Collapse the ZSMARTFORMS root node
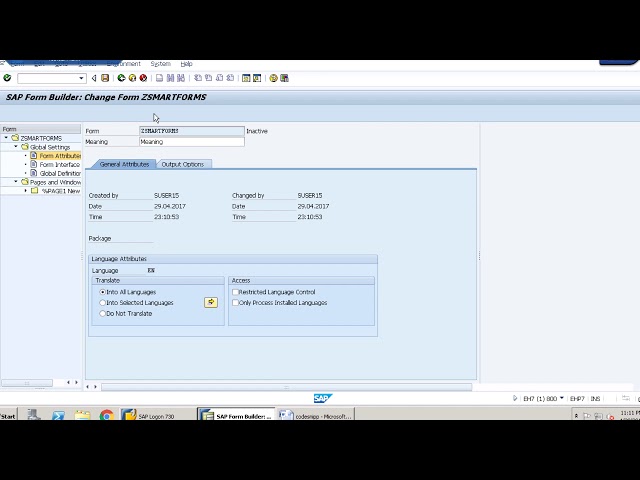 coord(6,138)
